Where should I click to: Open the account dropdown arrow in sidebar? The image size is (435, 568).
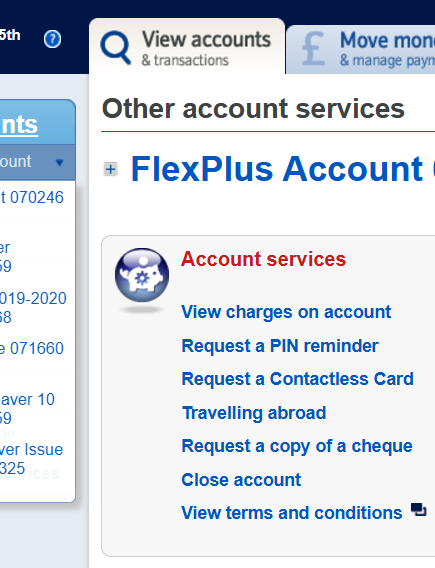59,162
